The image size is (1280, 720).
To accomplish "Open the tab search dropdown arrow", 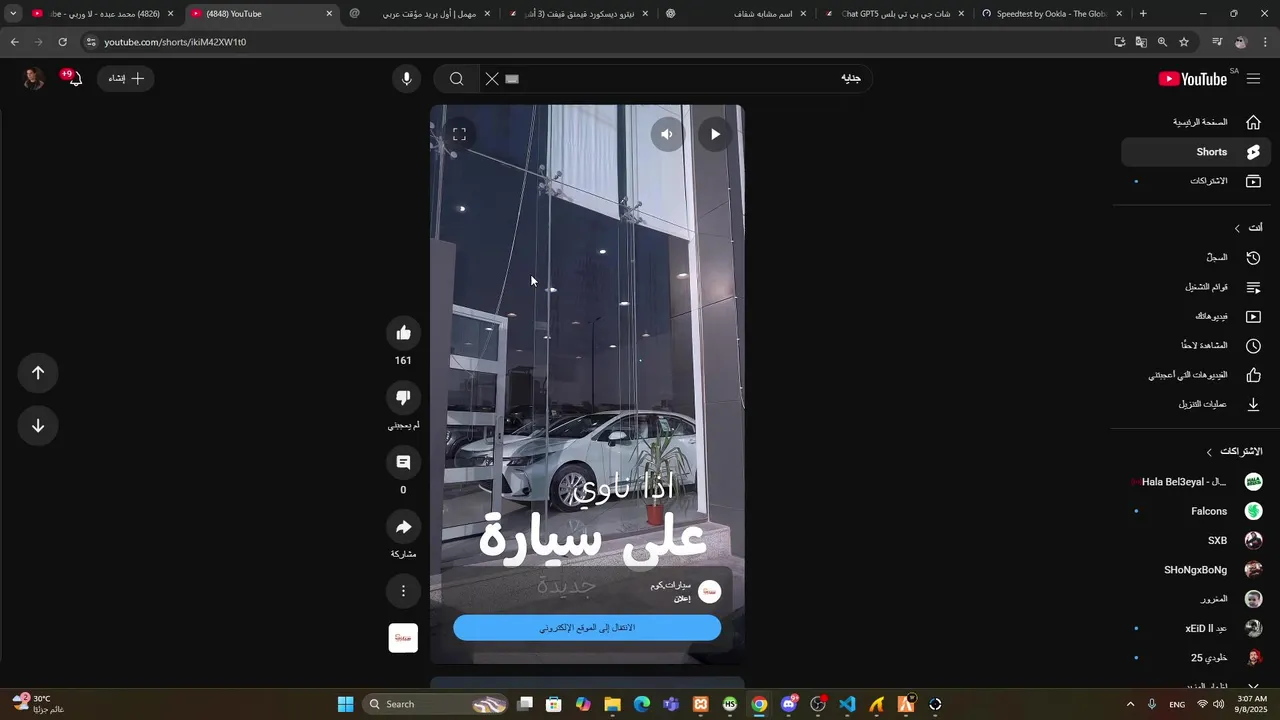I will pyautogui.click(x=13, y=14).
